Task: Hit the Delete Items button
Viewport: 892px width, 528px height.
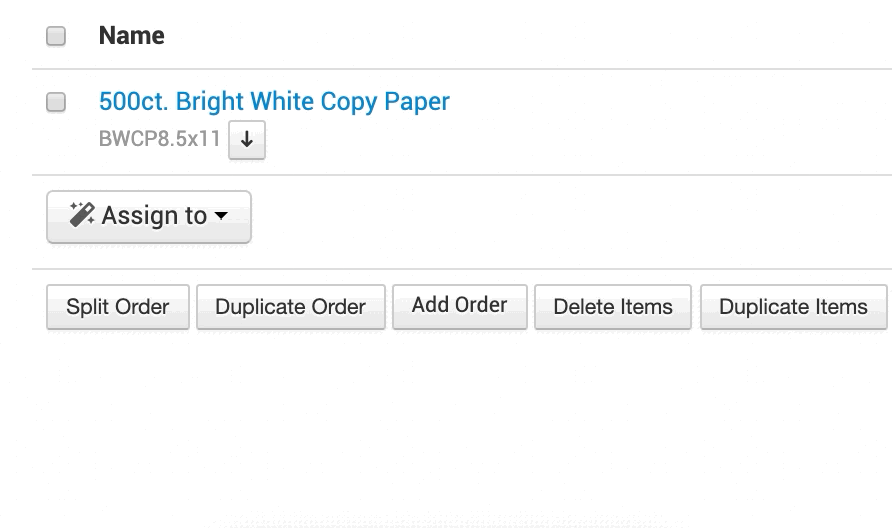Action: click(613, 307)
